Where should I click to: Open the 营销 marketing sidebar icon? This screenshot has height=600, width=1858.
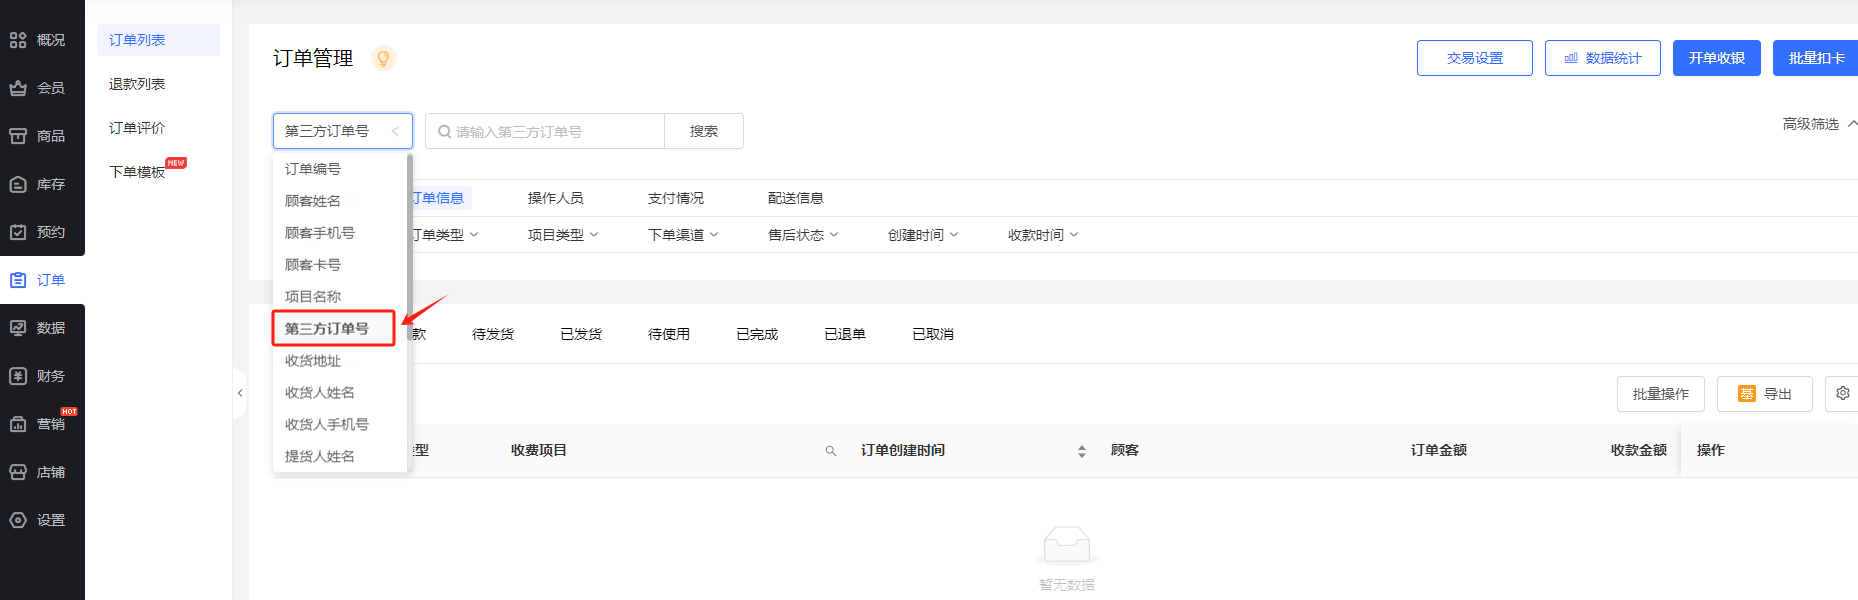(18, 424)
